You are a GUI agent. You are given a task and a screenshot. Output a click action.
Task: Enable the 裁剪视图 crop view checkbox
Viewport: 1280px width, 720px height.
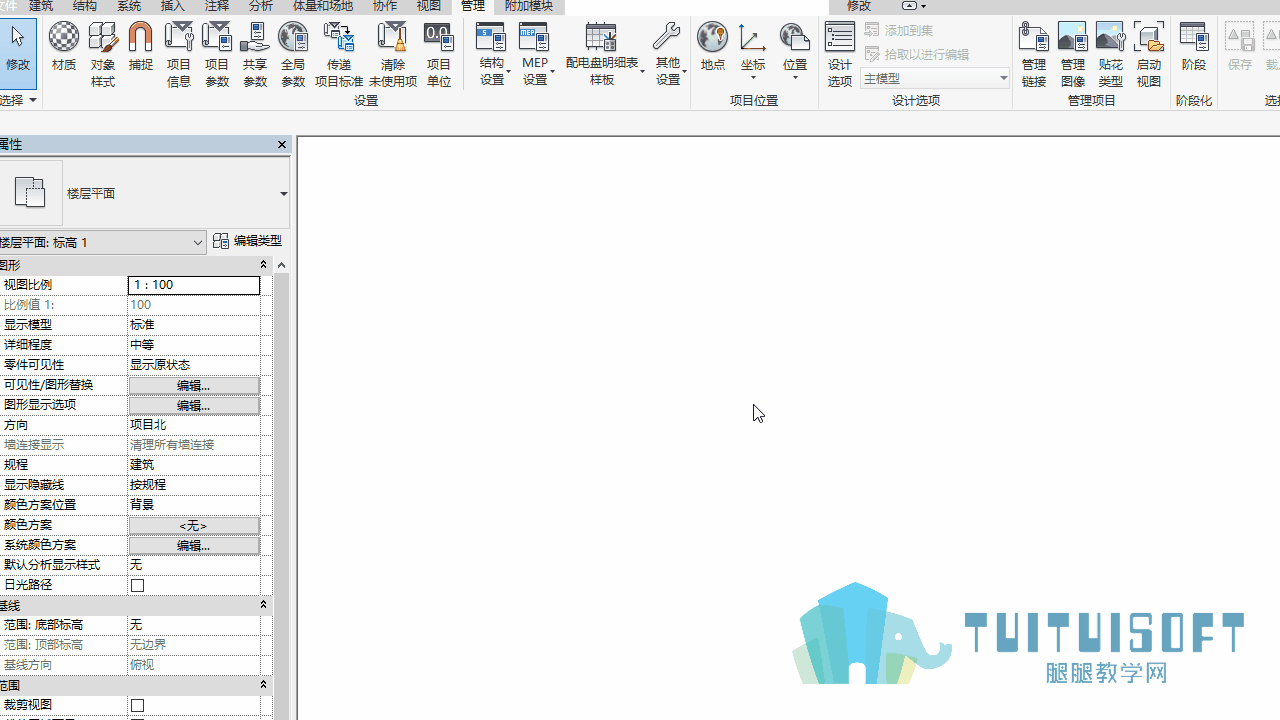point(138,705)
